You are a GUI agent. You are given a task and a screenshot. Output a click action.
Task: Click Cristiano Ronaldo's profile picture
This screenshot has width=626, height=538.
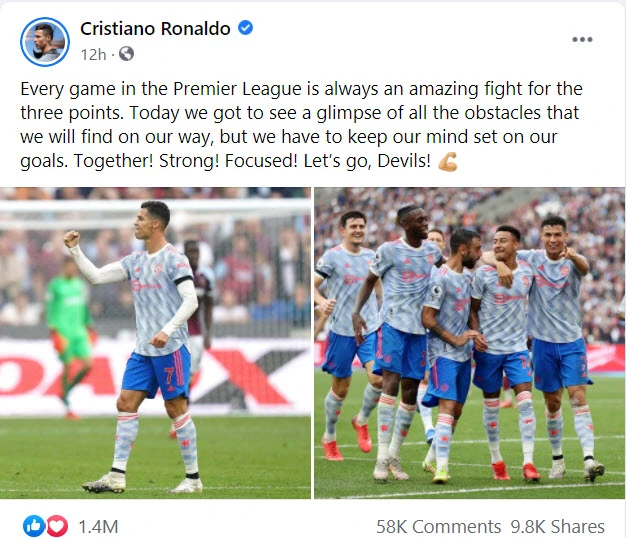click(45, 42)
